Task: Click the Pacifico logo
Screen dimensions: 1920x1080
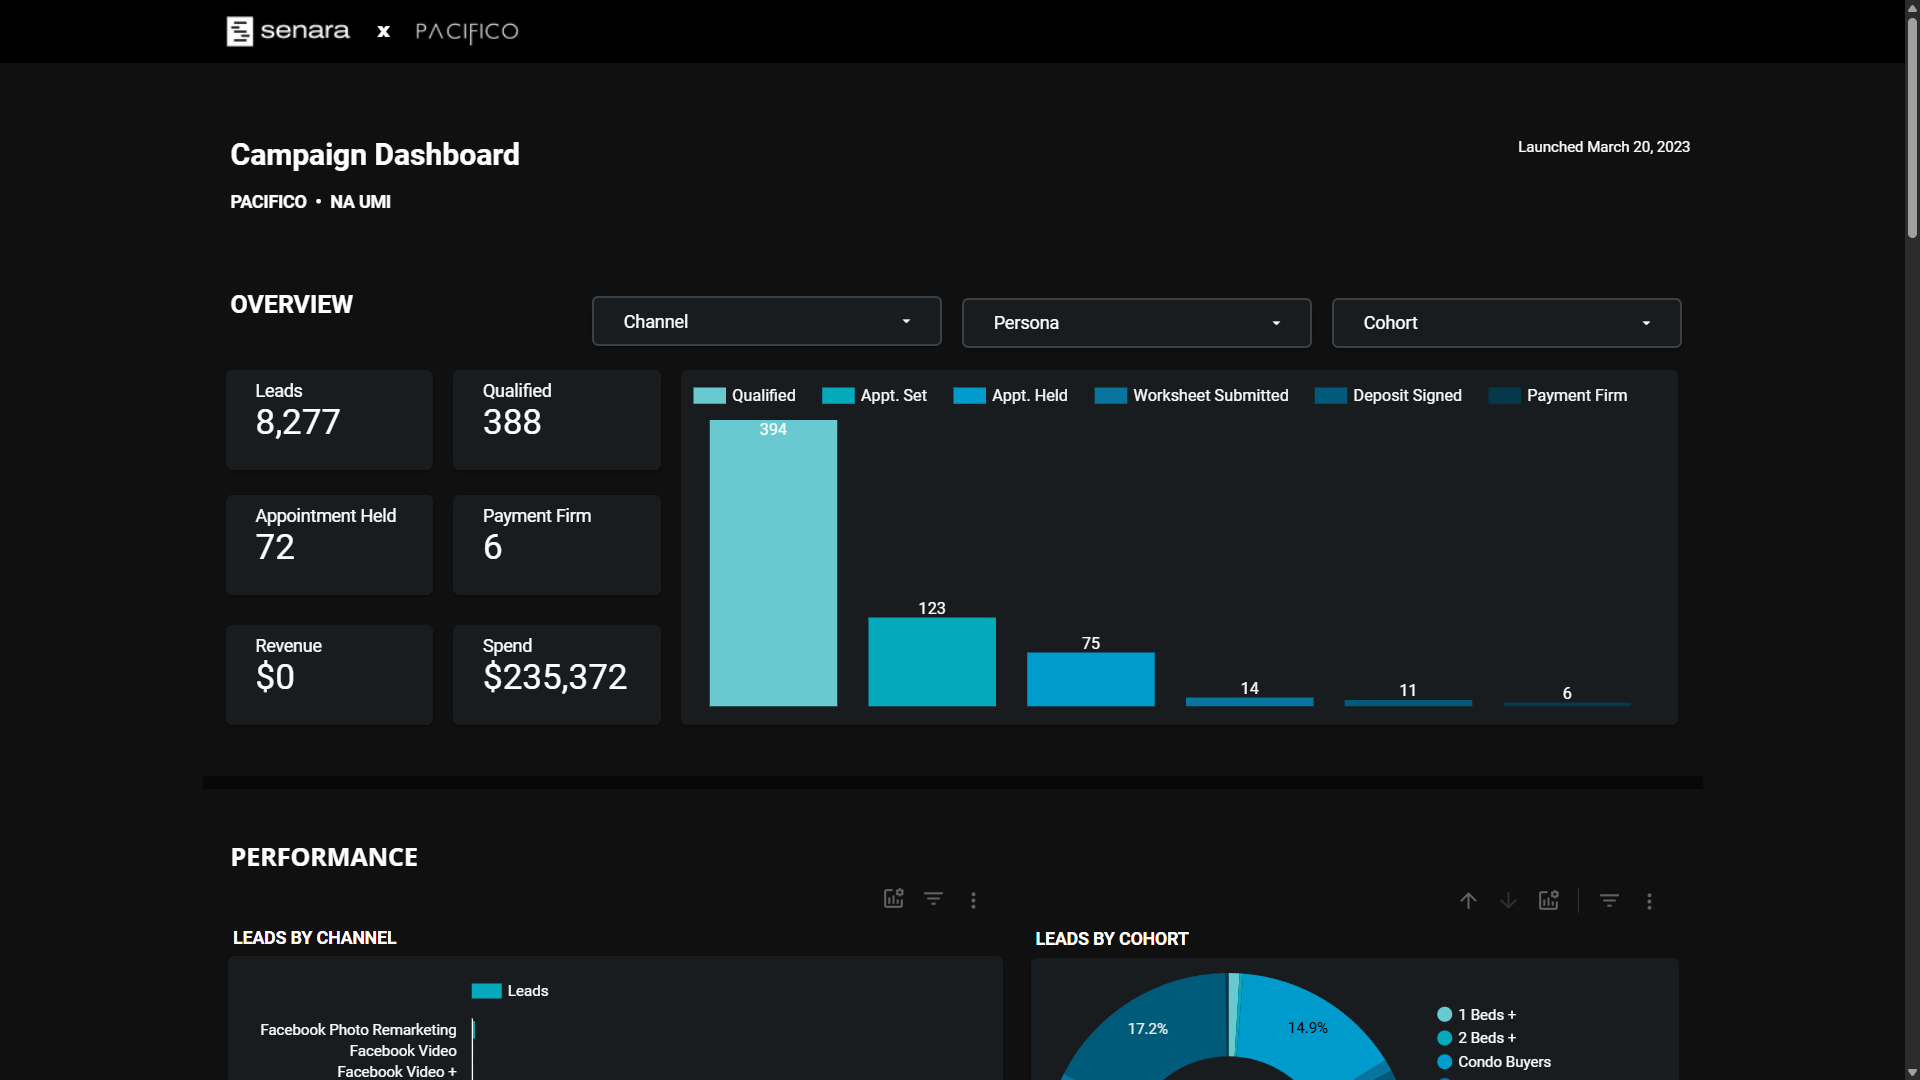Action: pos(467,32)
